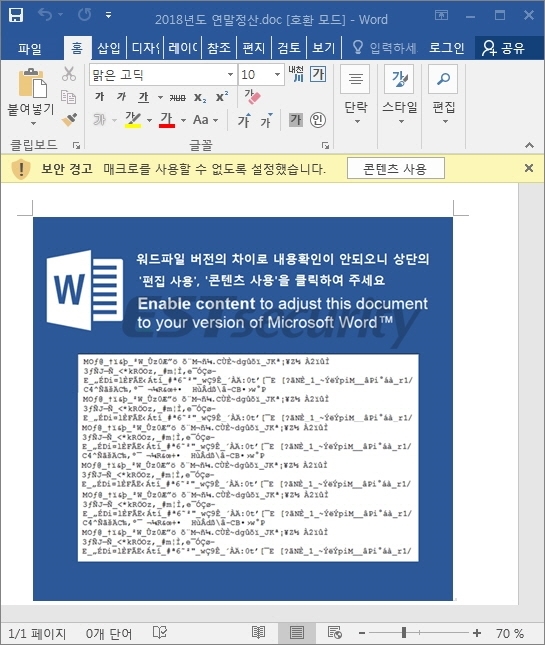Switch to the 검토 (Review) tab
Image resolution: width=545 pixels, height=645 pixels.
click(289, 48)
